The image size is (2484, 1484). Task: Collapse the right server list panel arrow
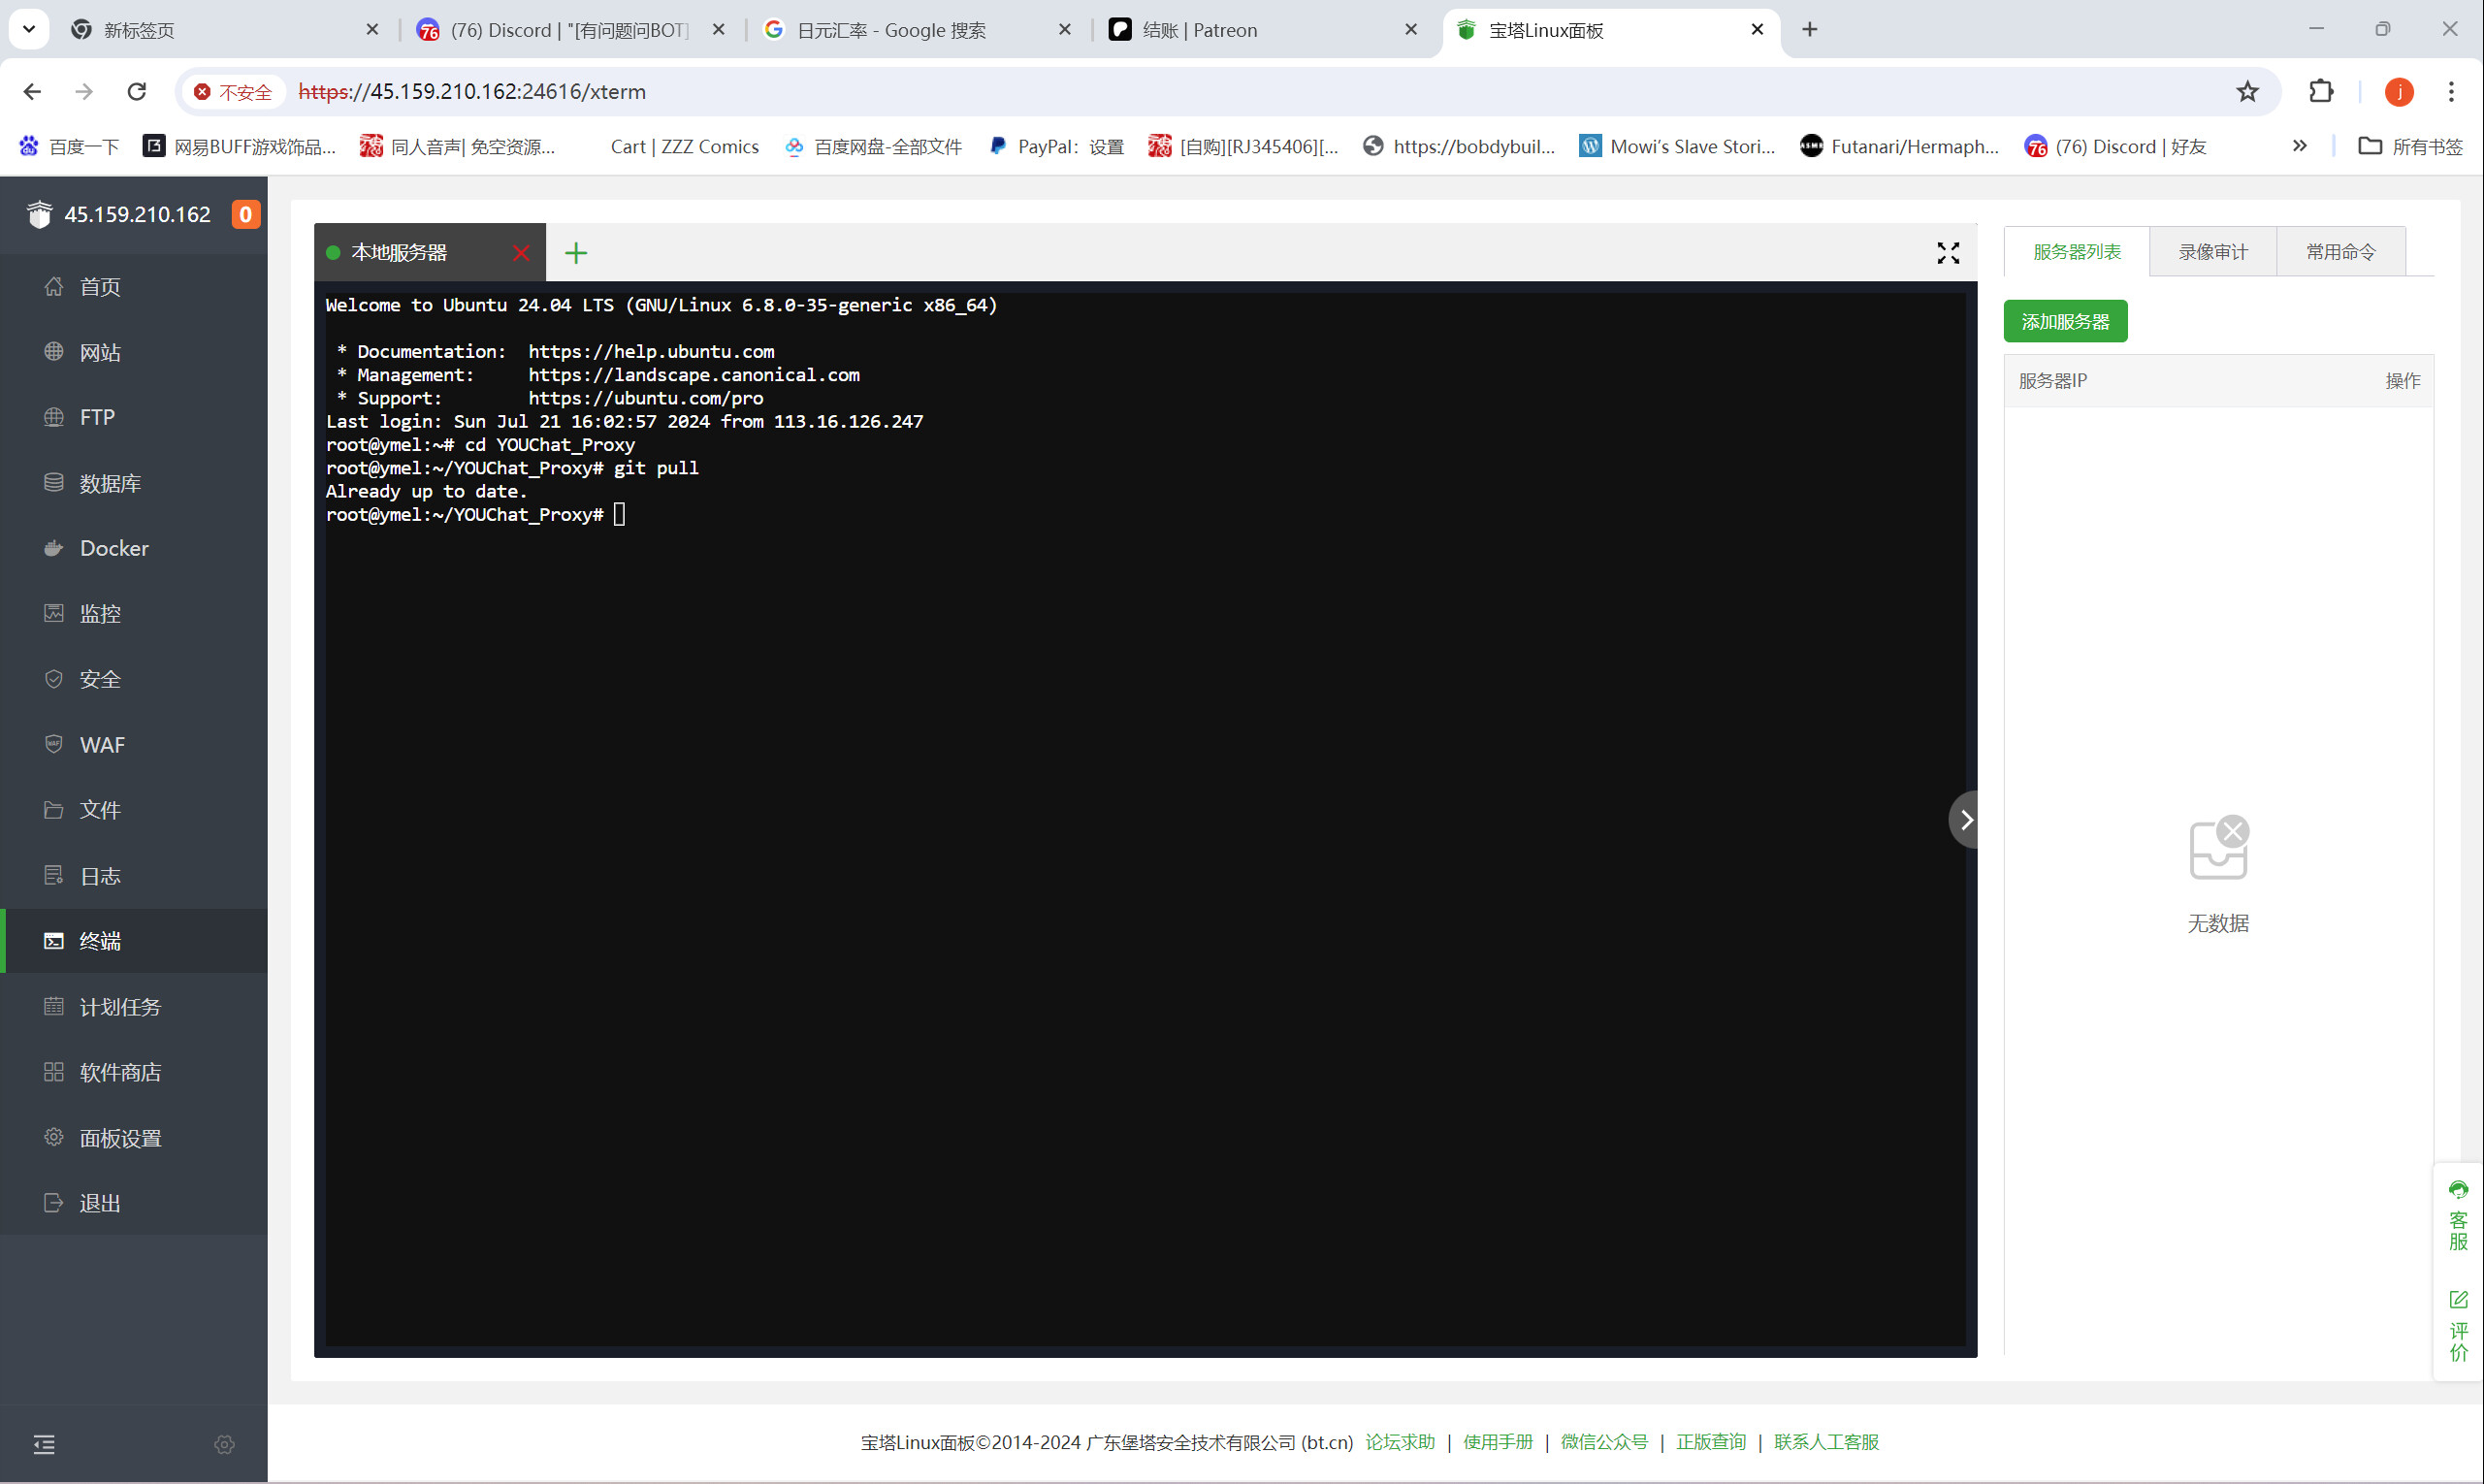[1965, 820]
